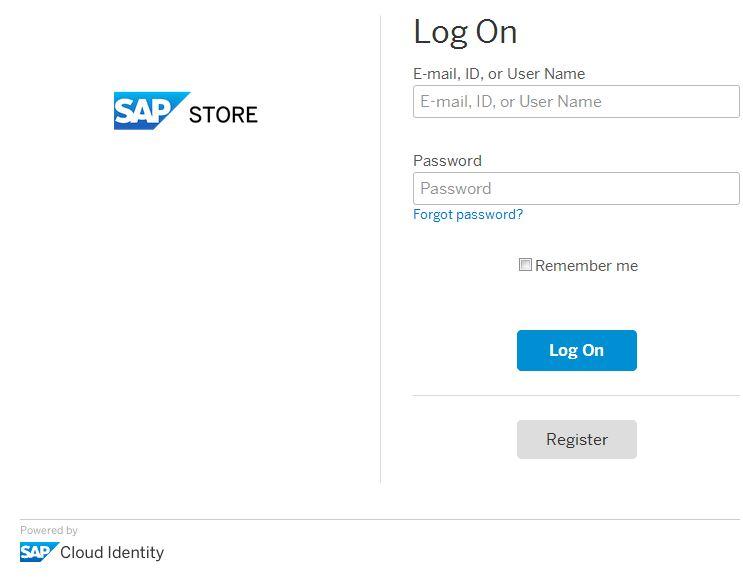
Task: Click the 'E-mail, ID, or User Name' label
Action: 499,74
